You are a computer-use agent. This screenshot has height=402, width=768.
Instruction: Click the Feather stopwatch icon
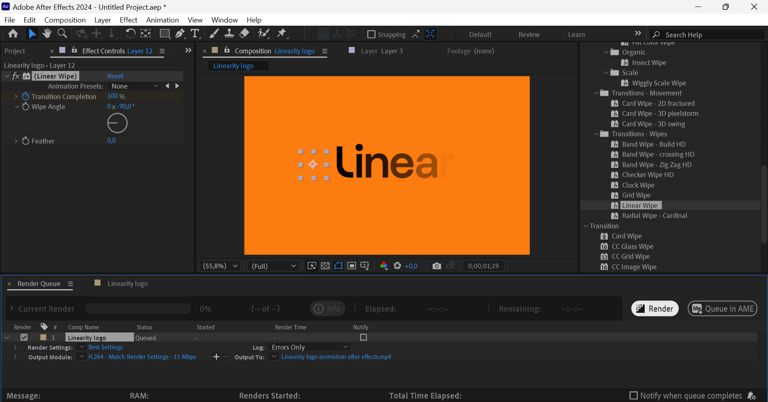pos(25,141)
